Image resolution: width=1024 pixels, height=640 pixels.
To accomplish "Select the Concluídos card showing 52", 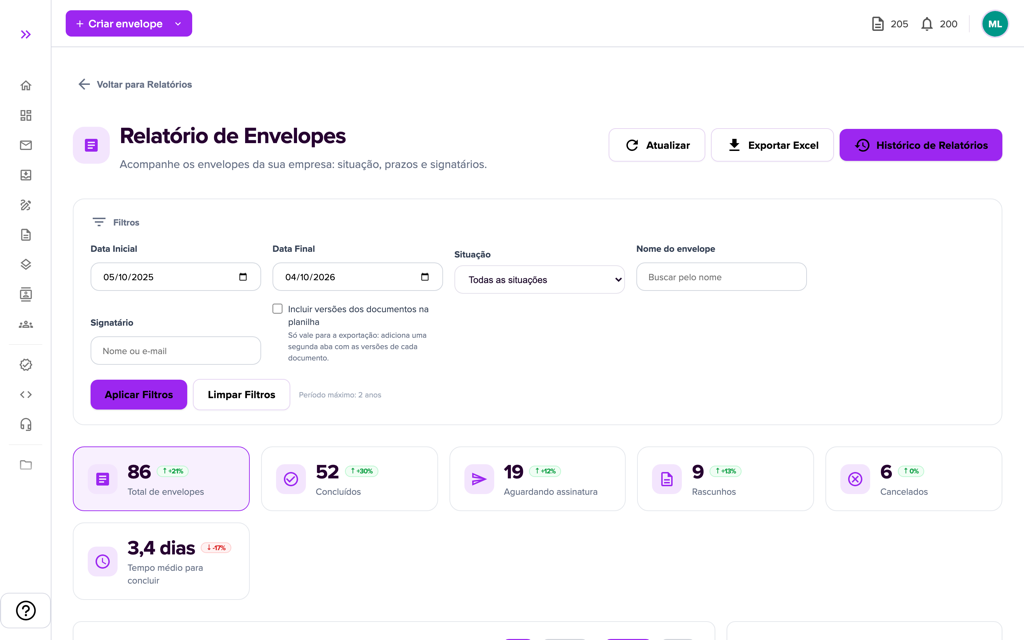I will click(349, 479).
